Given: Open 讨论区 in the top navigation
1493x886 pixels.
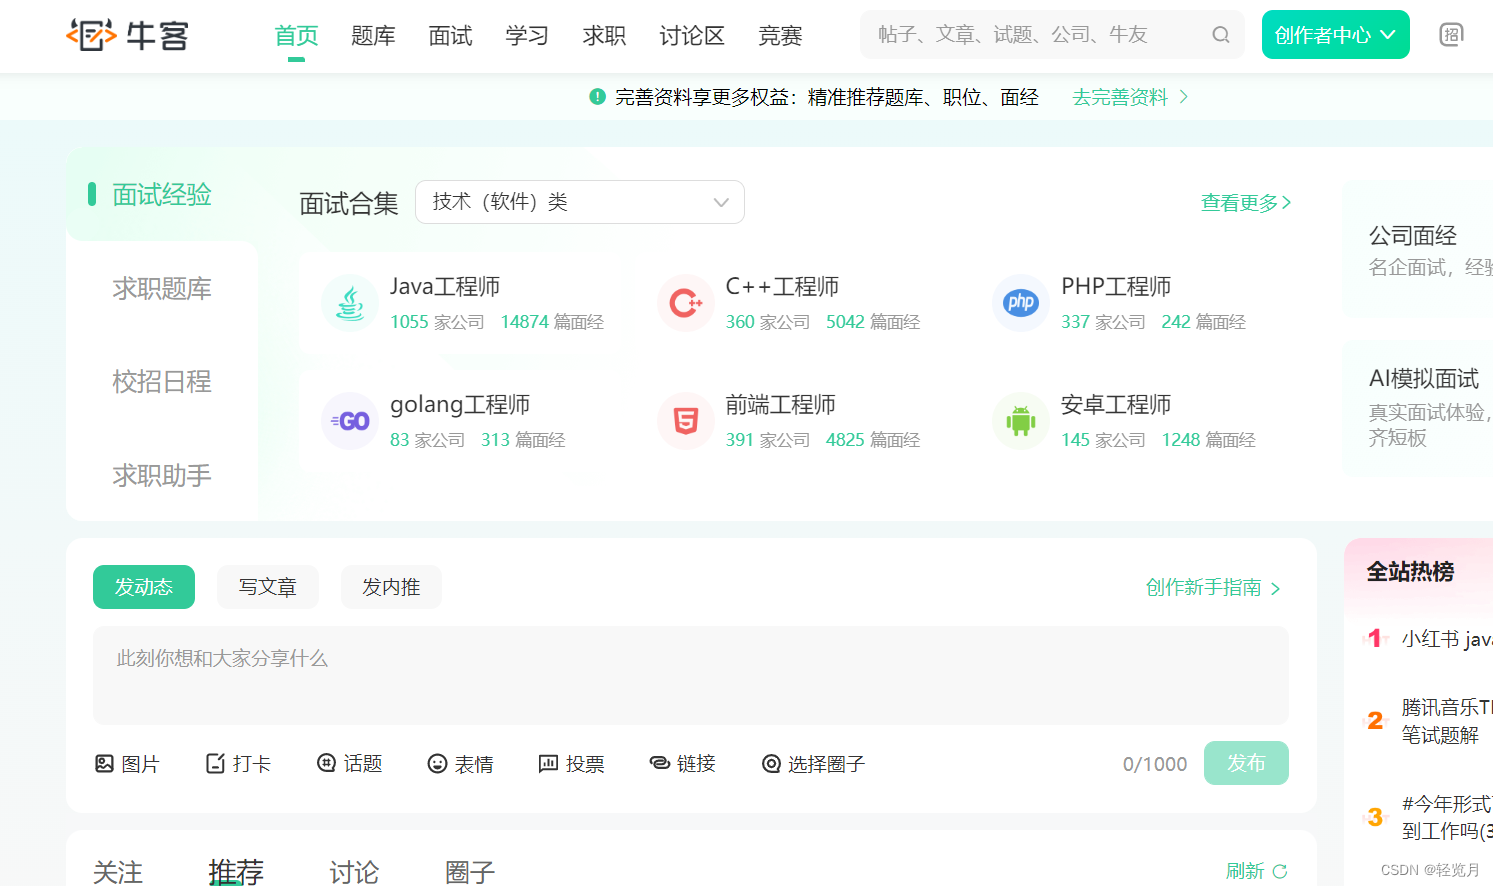Looking at the screenshot, I should coord(692,36).
